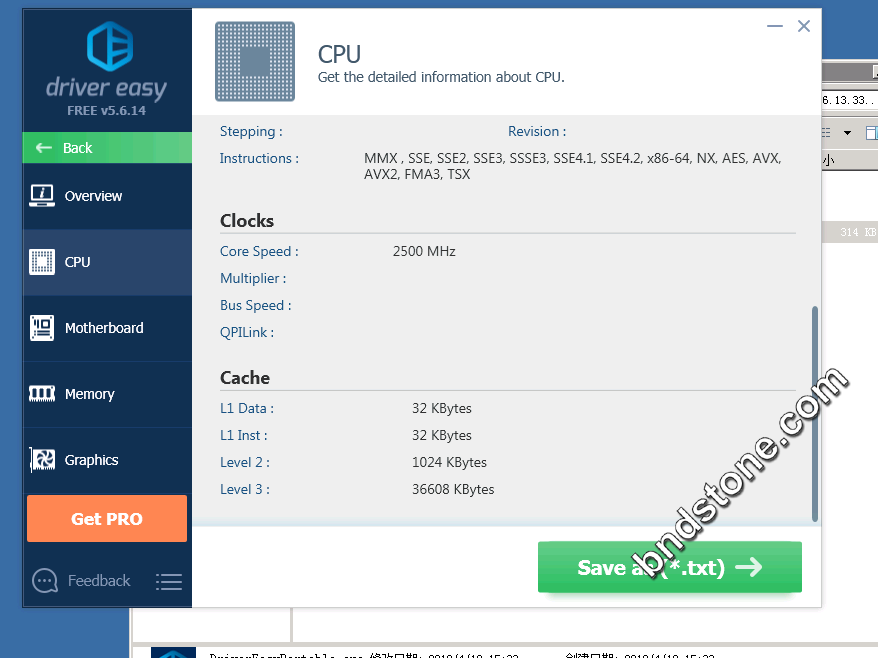Click the view layout icon in background window
The image size is (878, 658).
point(827,133)
